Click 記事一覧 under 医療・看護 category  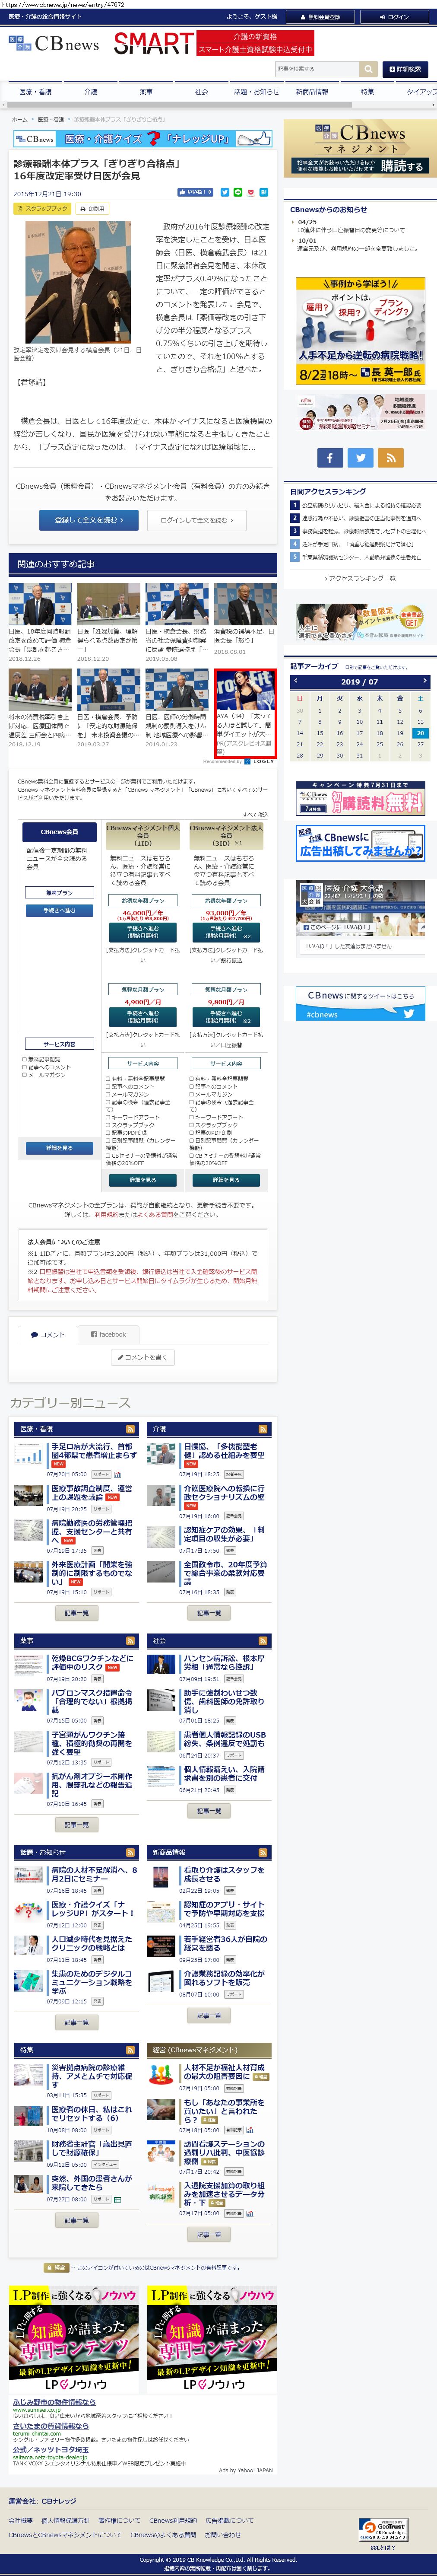(x=76, y=1613)
